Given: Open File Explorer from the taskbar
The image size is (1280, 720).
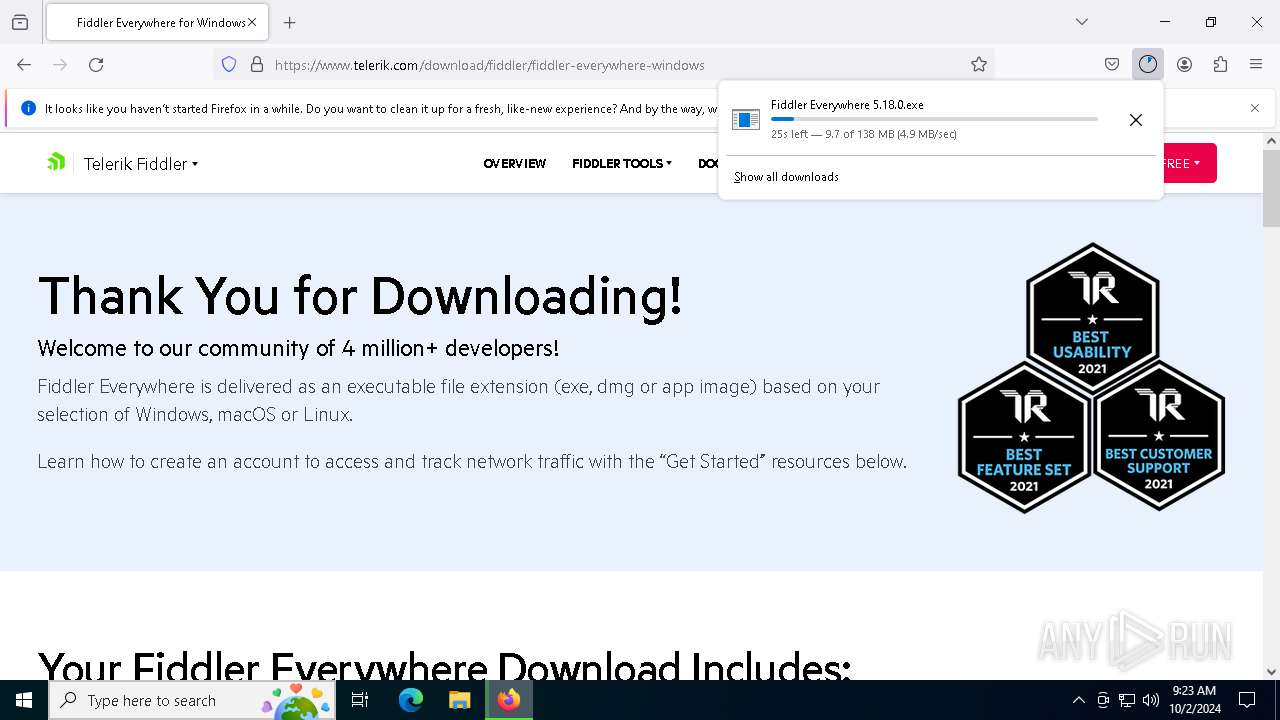Looking at the screenshot, I should click(459, 700).
